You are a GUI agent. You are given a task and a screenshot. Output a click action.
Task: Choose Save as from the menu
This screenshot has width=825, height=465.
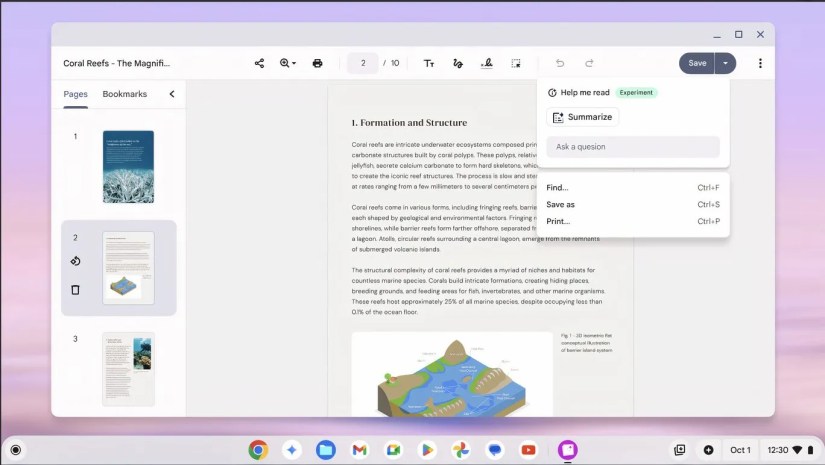coord(633,205)
